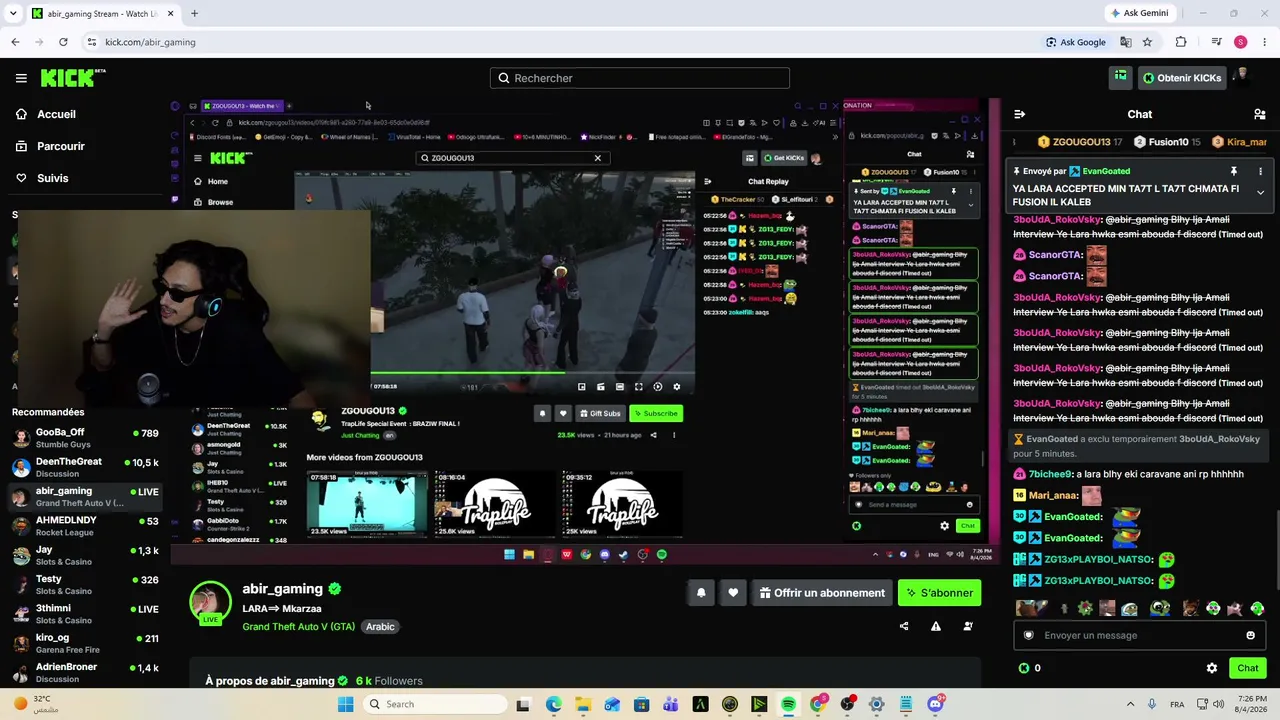
Task: Click the S'abonner button
Action: click(939, 593)
